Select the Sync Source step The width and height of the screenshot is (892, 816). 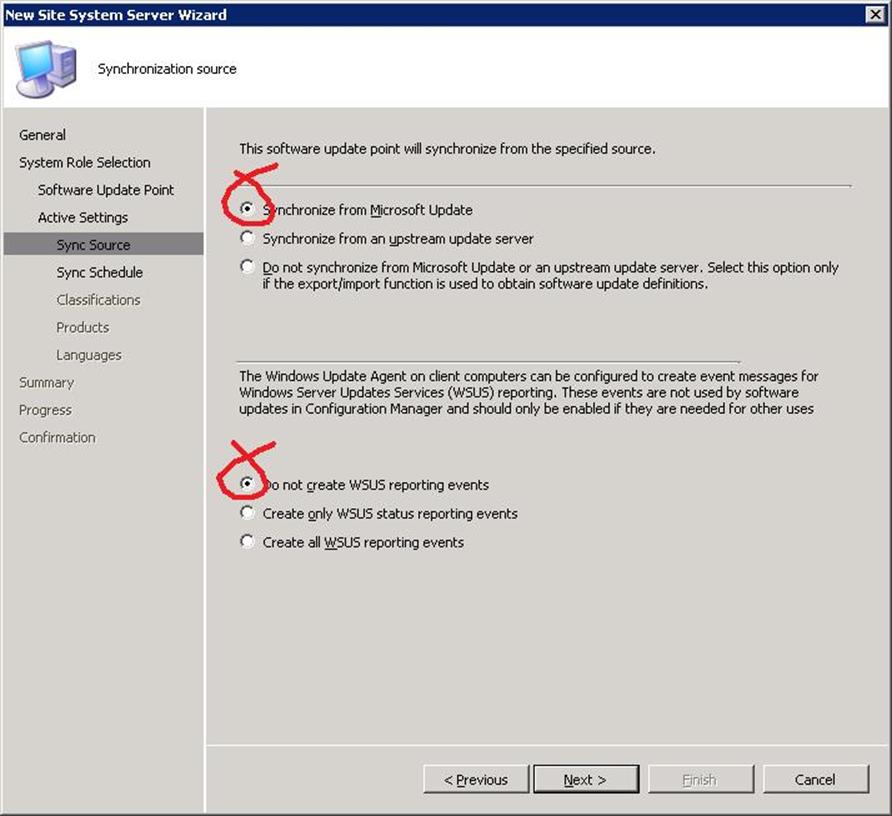(x=104, y=244)
